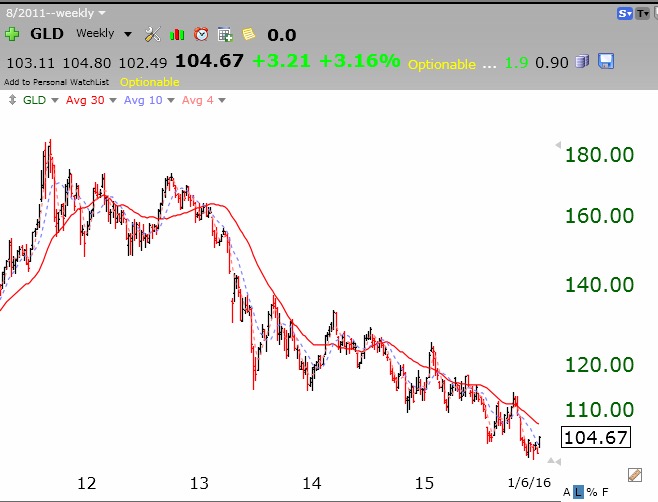The width and height of the screenshot is (658, 502).
Task: Click the green 1.9 value
Action: [516, 63]
